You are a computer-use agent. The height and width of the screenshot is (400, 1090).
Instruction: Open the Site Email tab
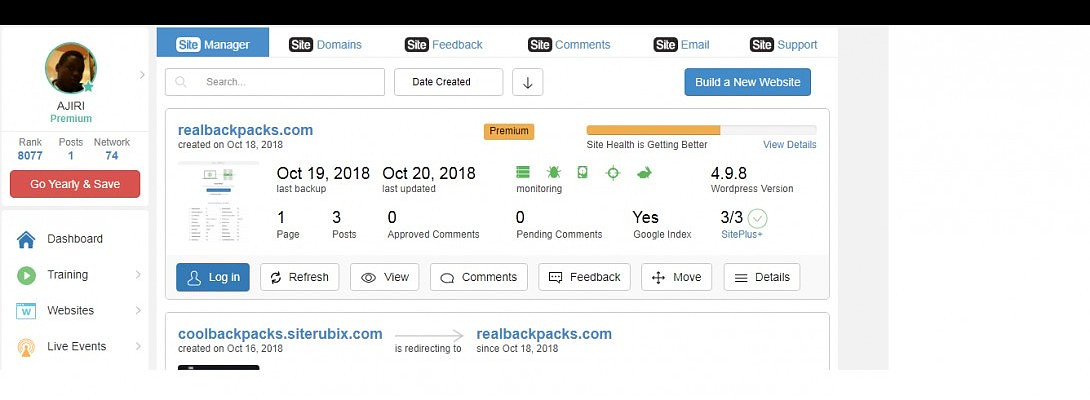[681, 44]
